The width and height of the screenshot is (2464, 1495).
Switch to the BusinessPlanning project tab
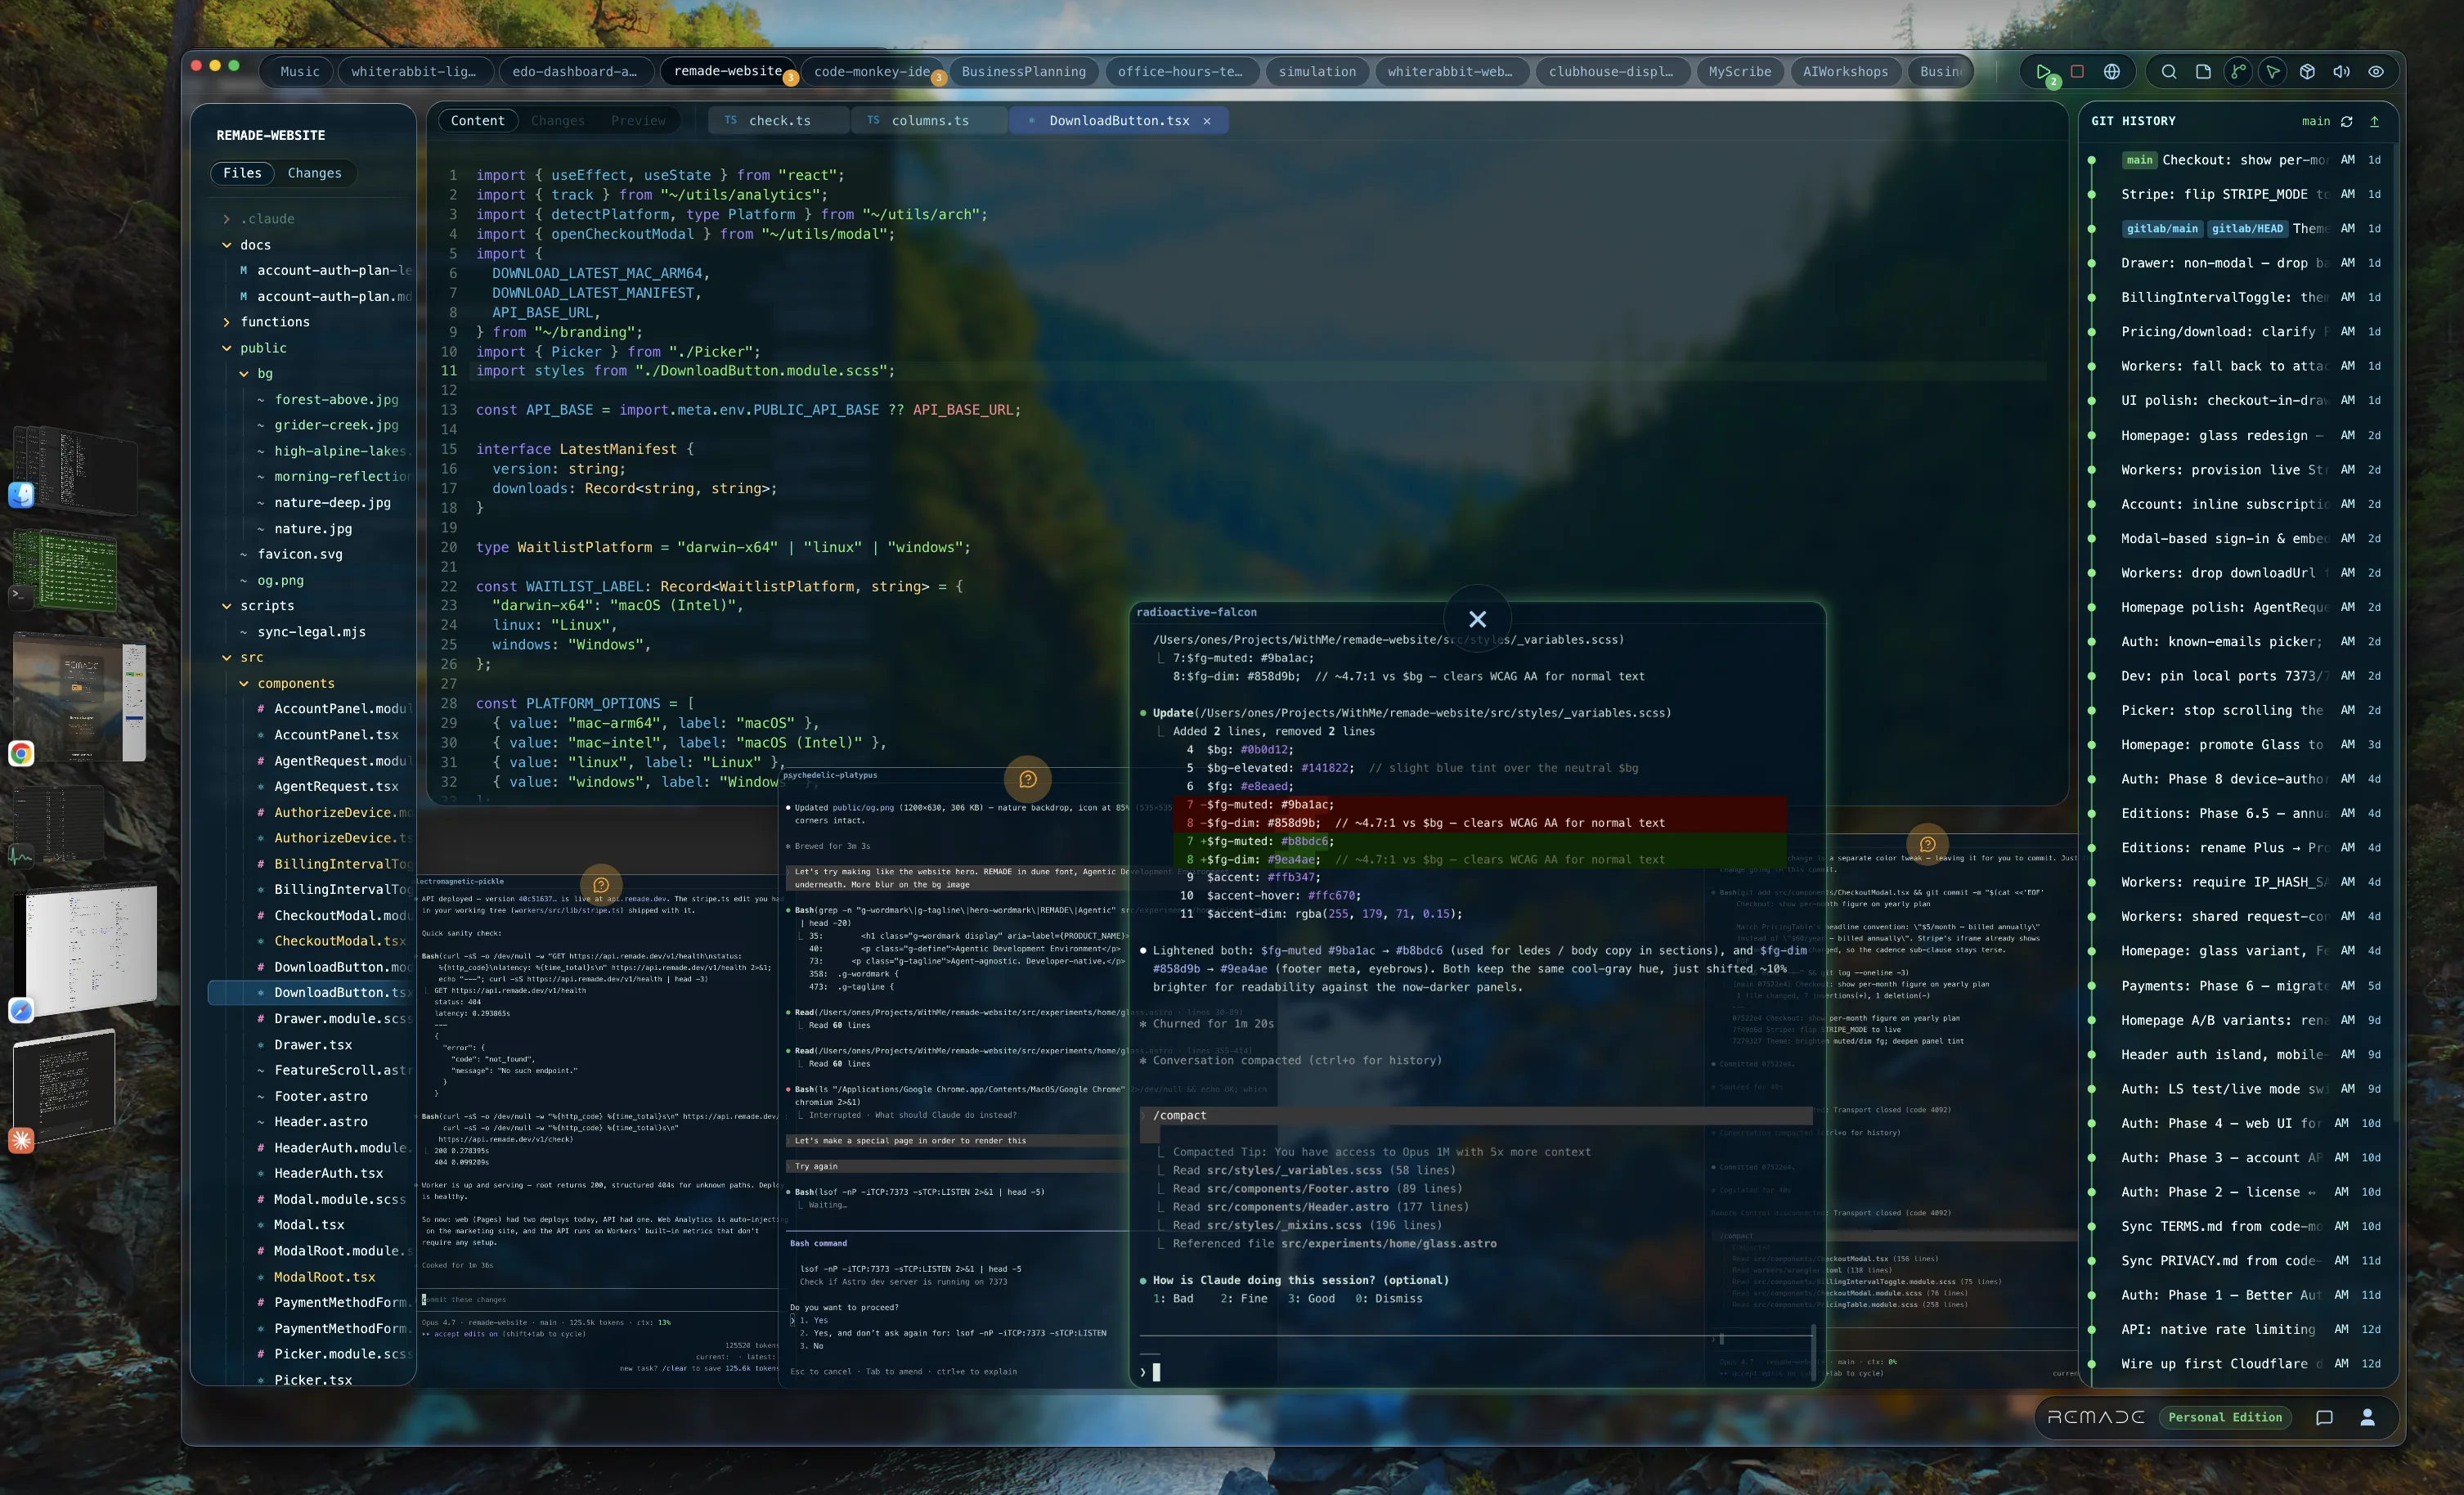click(x=1023, y=72)
